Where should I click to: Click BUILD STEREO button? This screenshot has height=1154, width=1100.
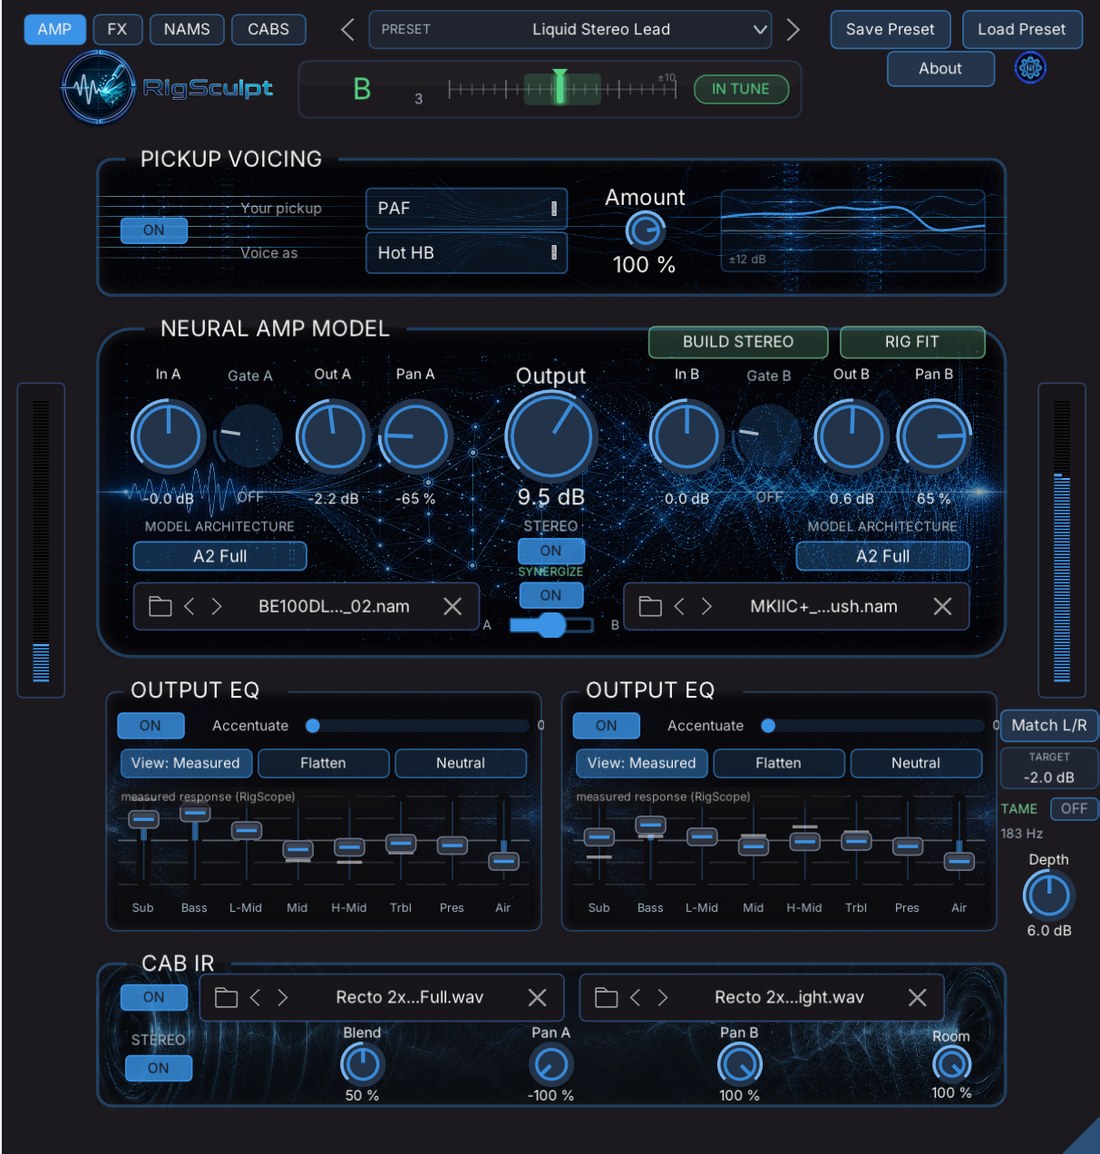738,342
